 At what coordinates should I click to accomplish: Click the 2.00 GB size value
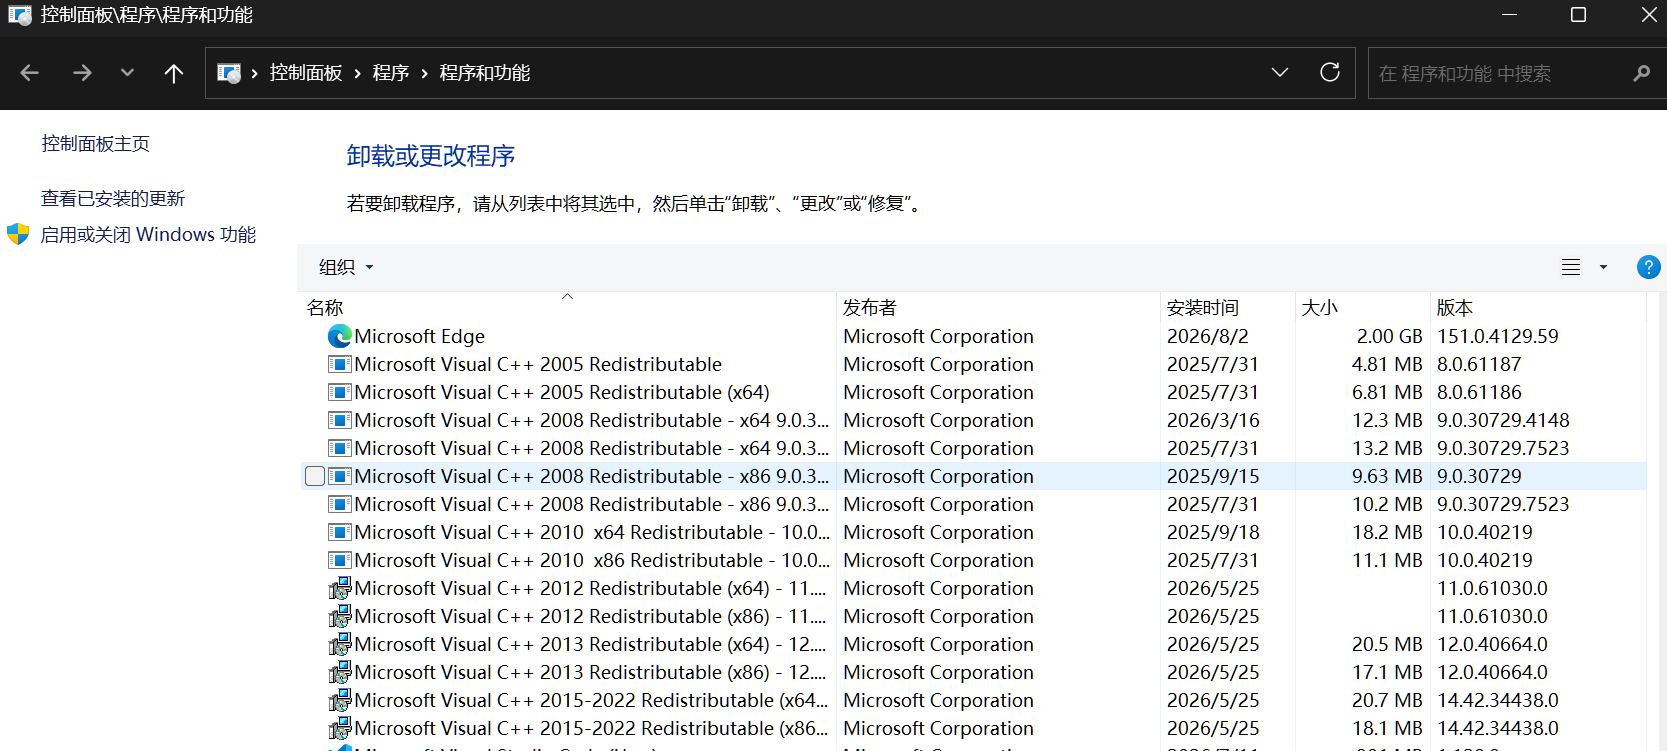click(x=1389, y=337)
